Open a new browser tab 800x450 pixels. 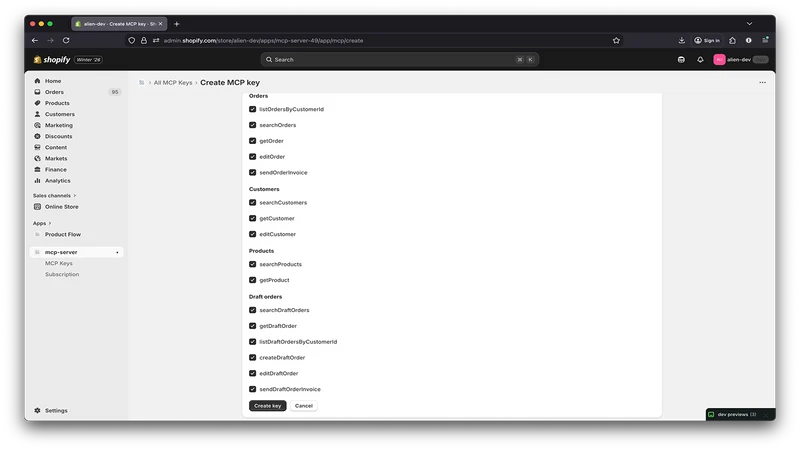[177, 24]
